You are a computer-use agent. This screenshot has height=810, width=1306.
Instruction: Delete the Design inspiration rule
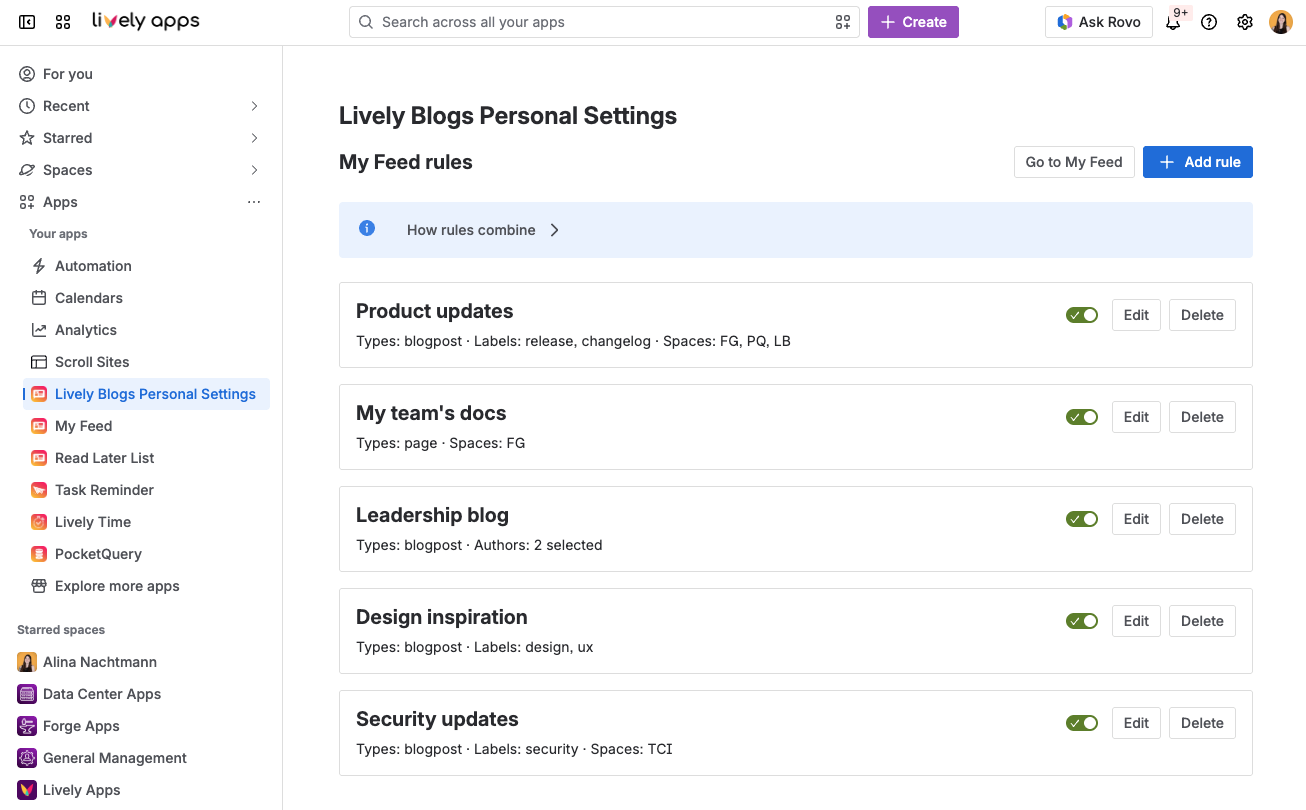tap(1202, 621)
